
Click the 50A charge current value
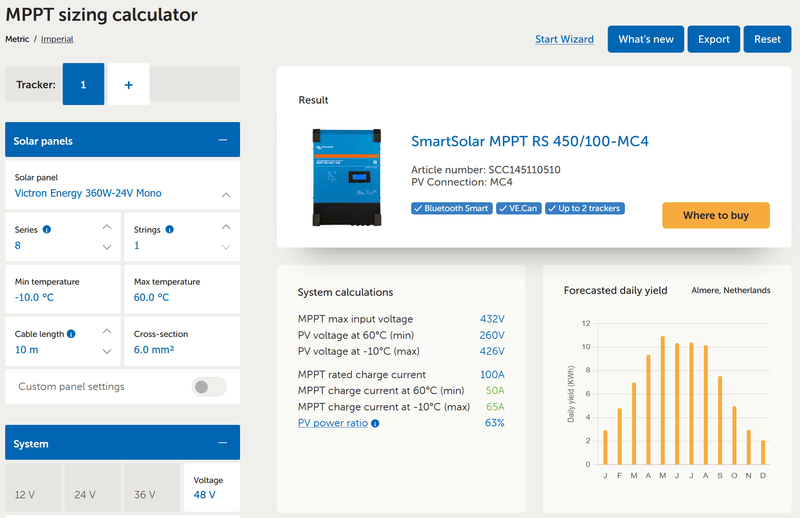tap(495, 390)
